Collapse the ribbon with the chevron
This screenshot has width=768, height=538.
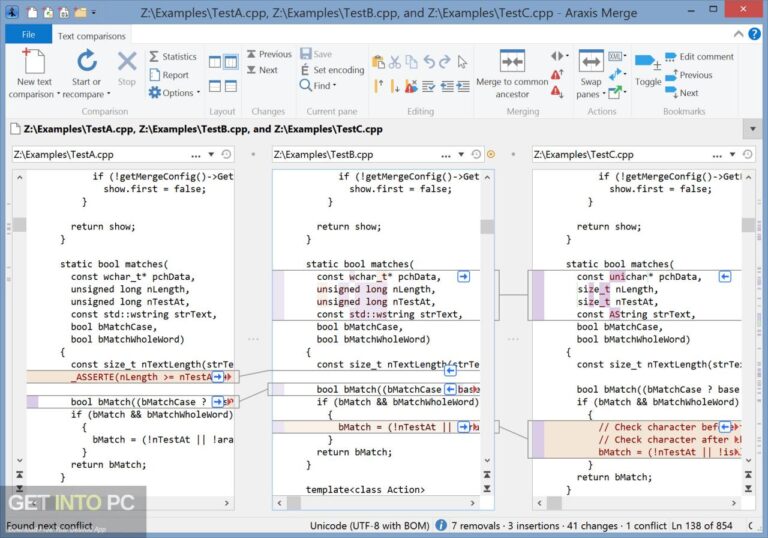pyautogui.click(x=738, y=34)
